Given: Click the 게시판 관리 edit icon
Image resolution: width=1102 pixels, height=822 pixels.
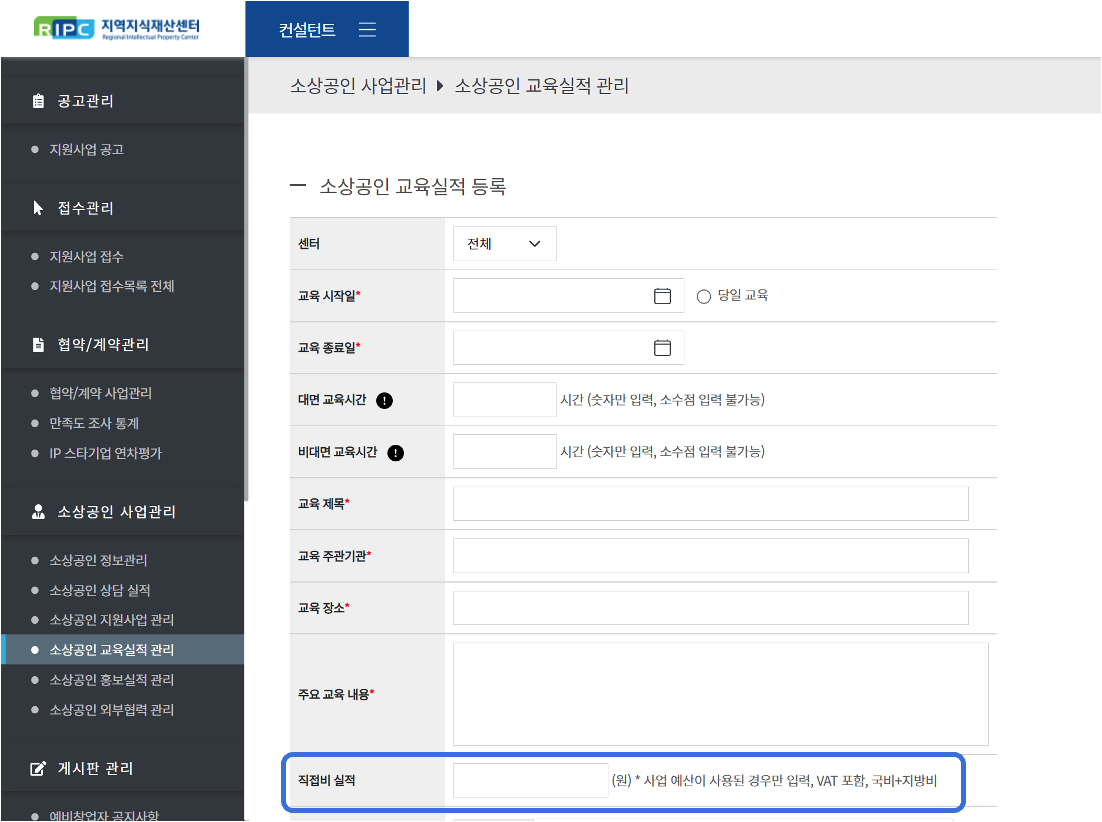Looking at the screenshot, I should pos(39,768).
